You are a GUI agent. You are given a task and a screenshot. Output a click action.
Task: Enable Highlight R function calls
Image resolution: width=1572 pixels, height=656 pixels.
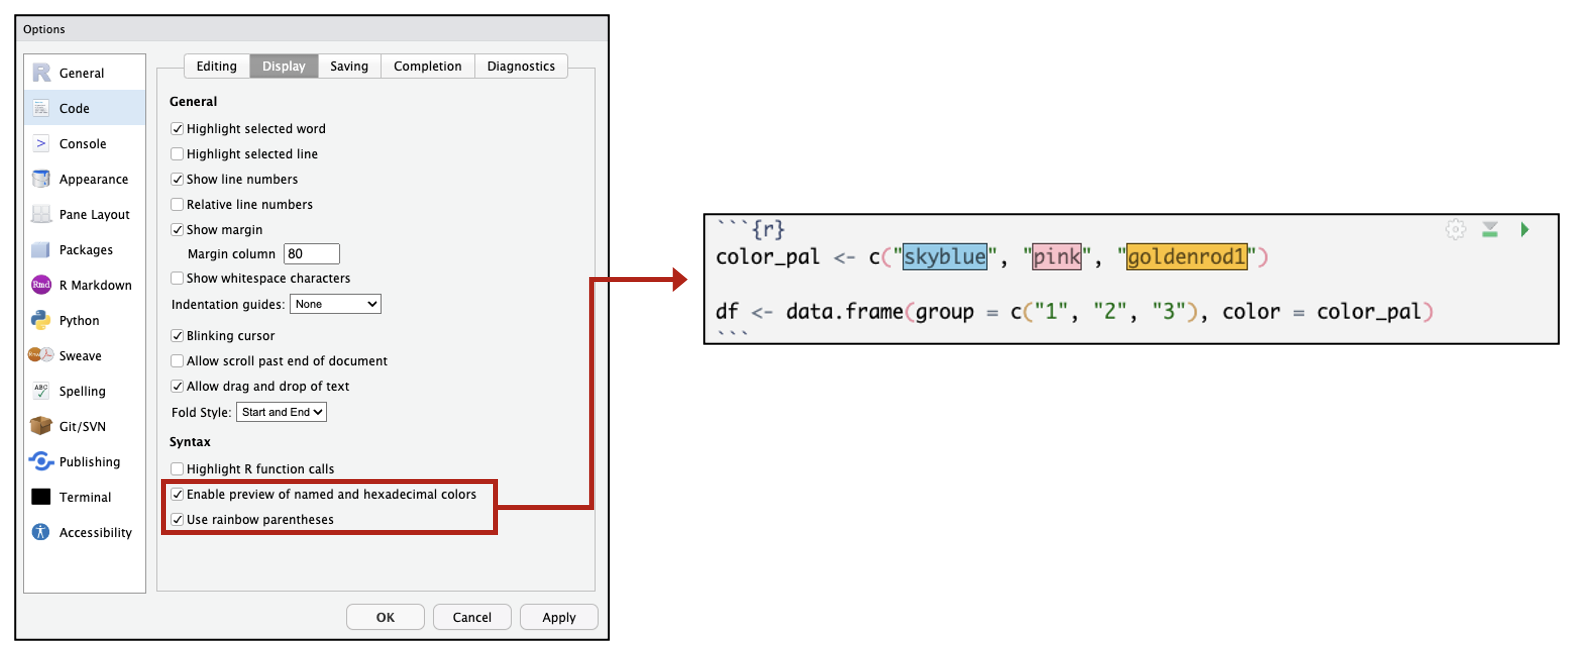(x=177, y=469)
